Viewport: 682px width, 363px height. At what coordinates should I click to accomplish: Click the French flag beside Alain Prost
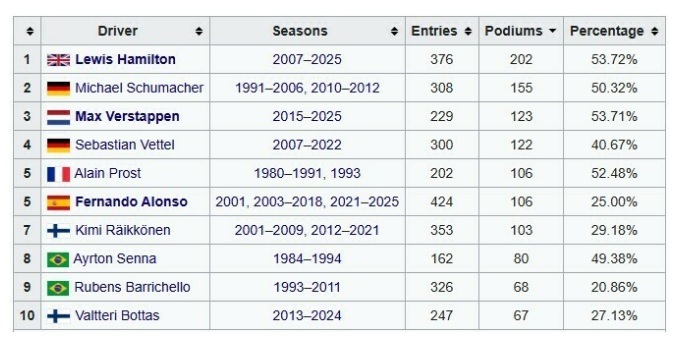[58, 174]
